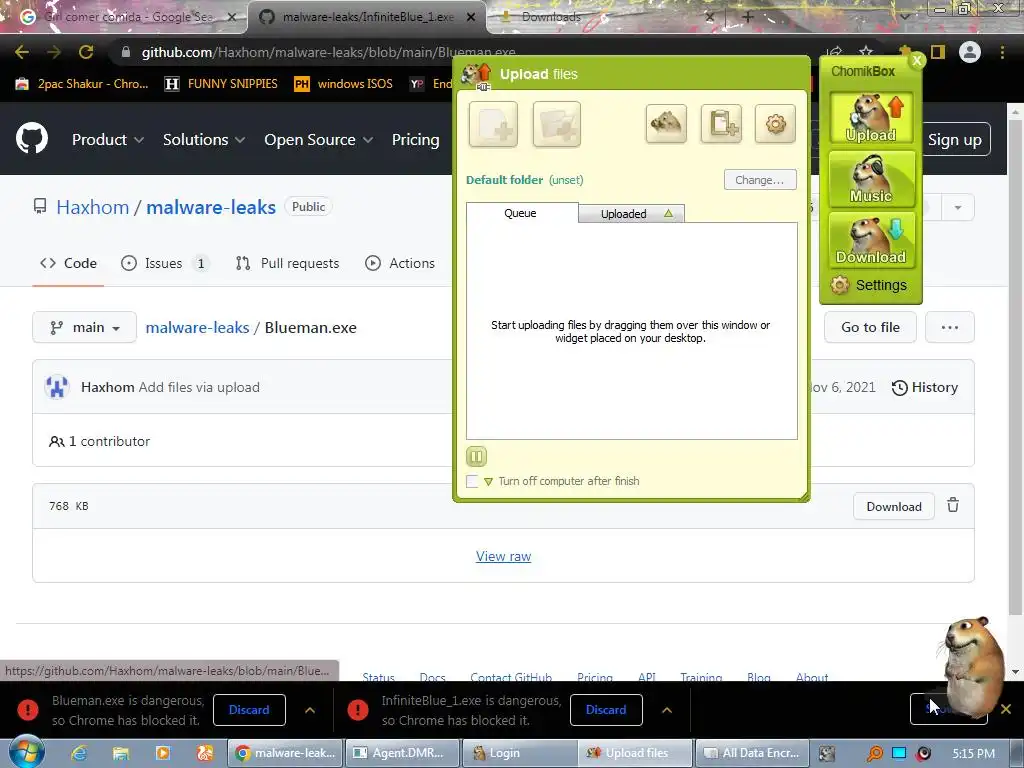Close the downloads bar with the X
Viewport: 1024px width, 768px height.
[x=1006, y=709]
